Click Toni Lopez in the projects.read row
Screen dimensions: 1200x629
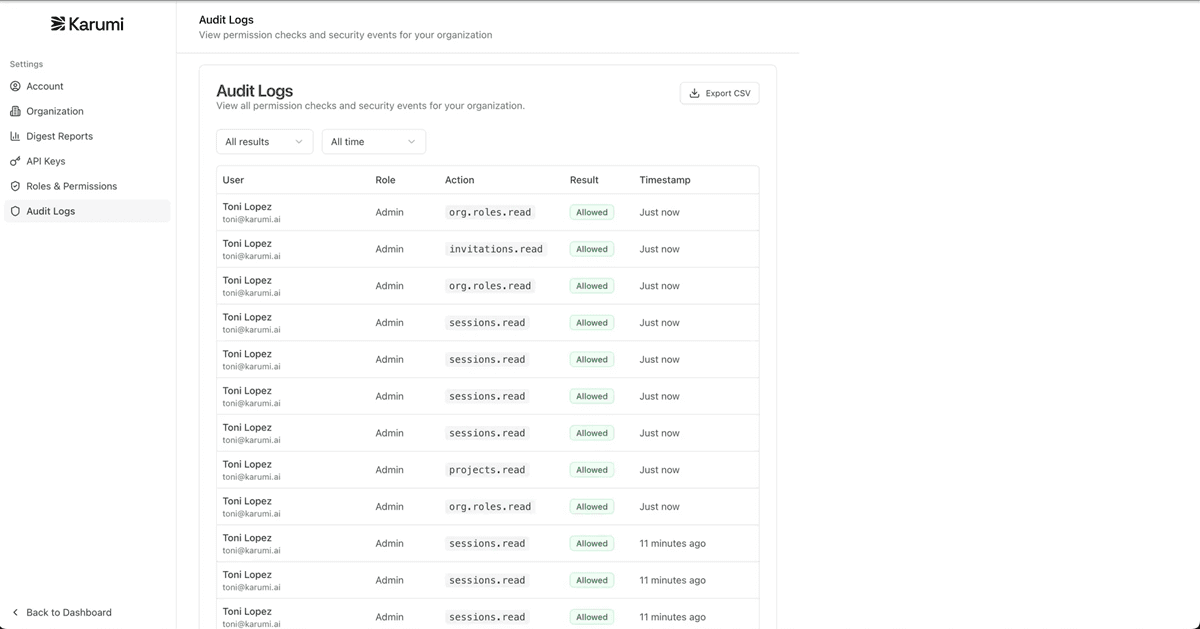click(x=247, y=464)
